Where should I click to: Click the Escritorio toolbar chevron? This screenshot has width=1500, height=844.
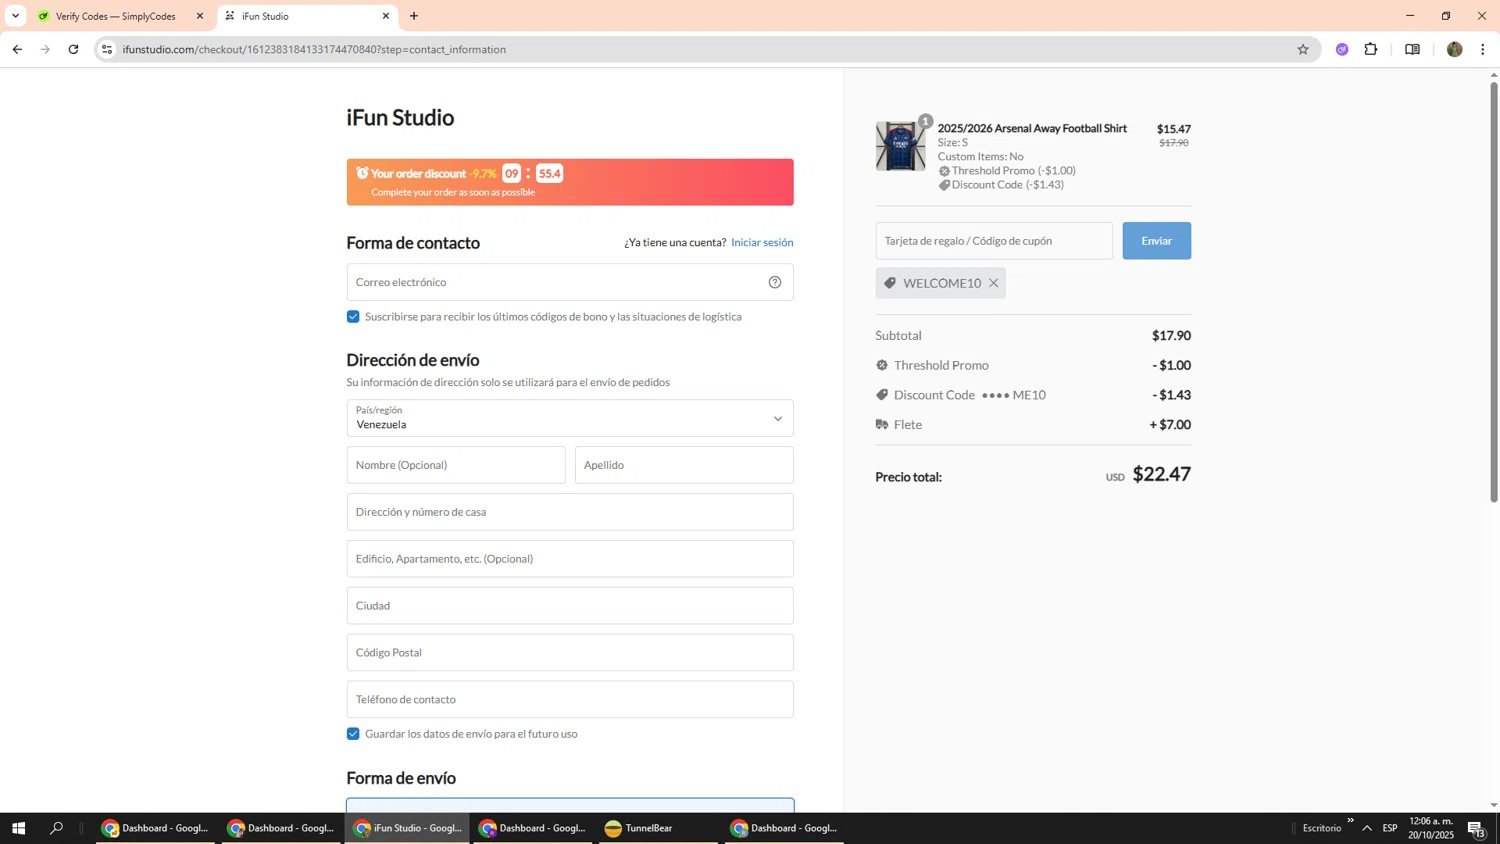(x=1350, y=821)
